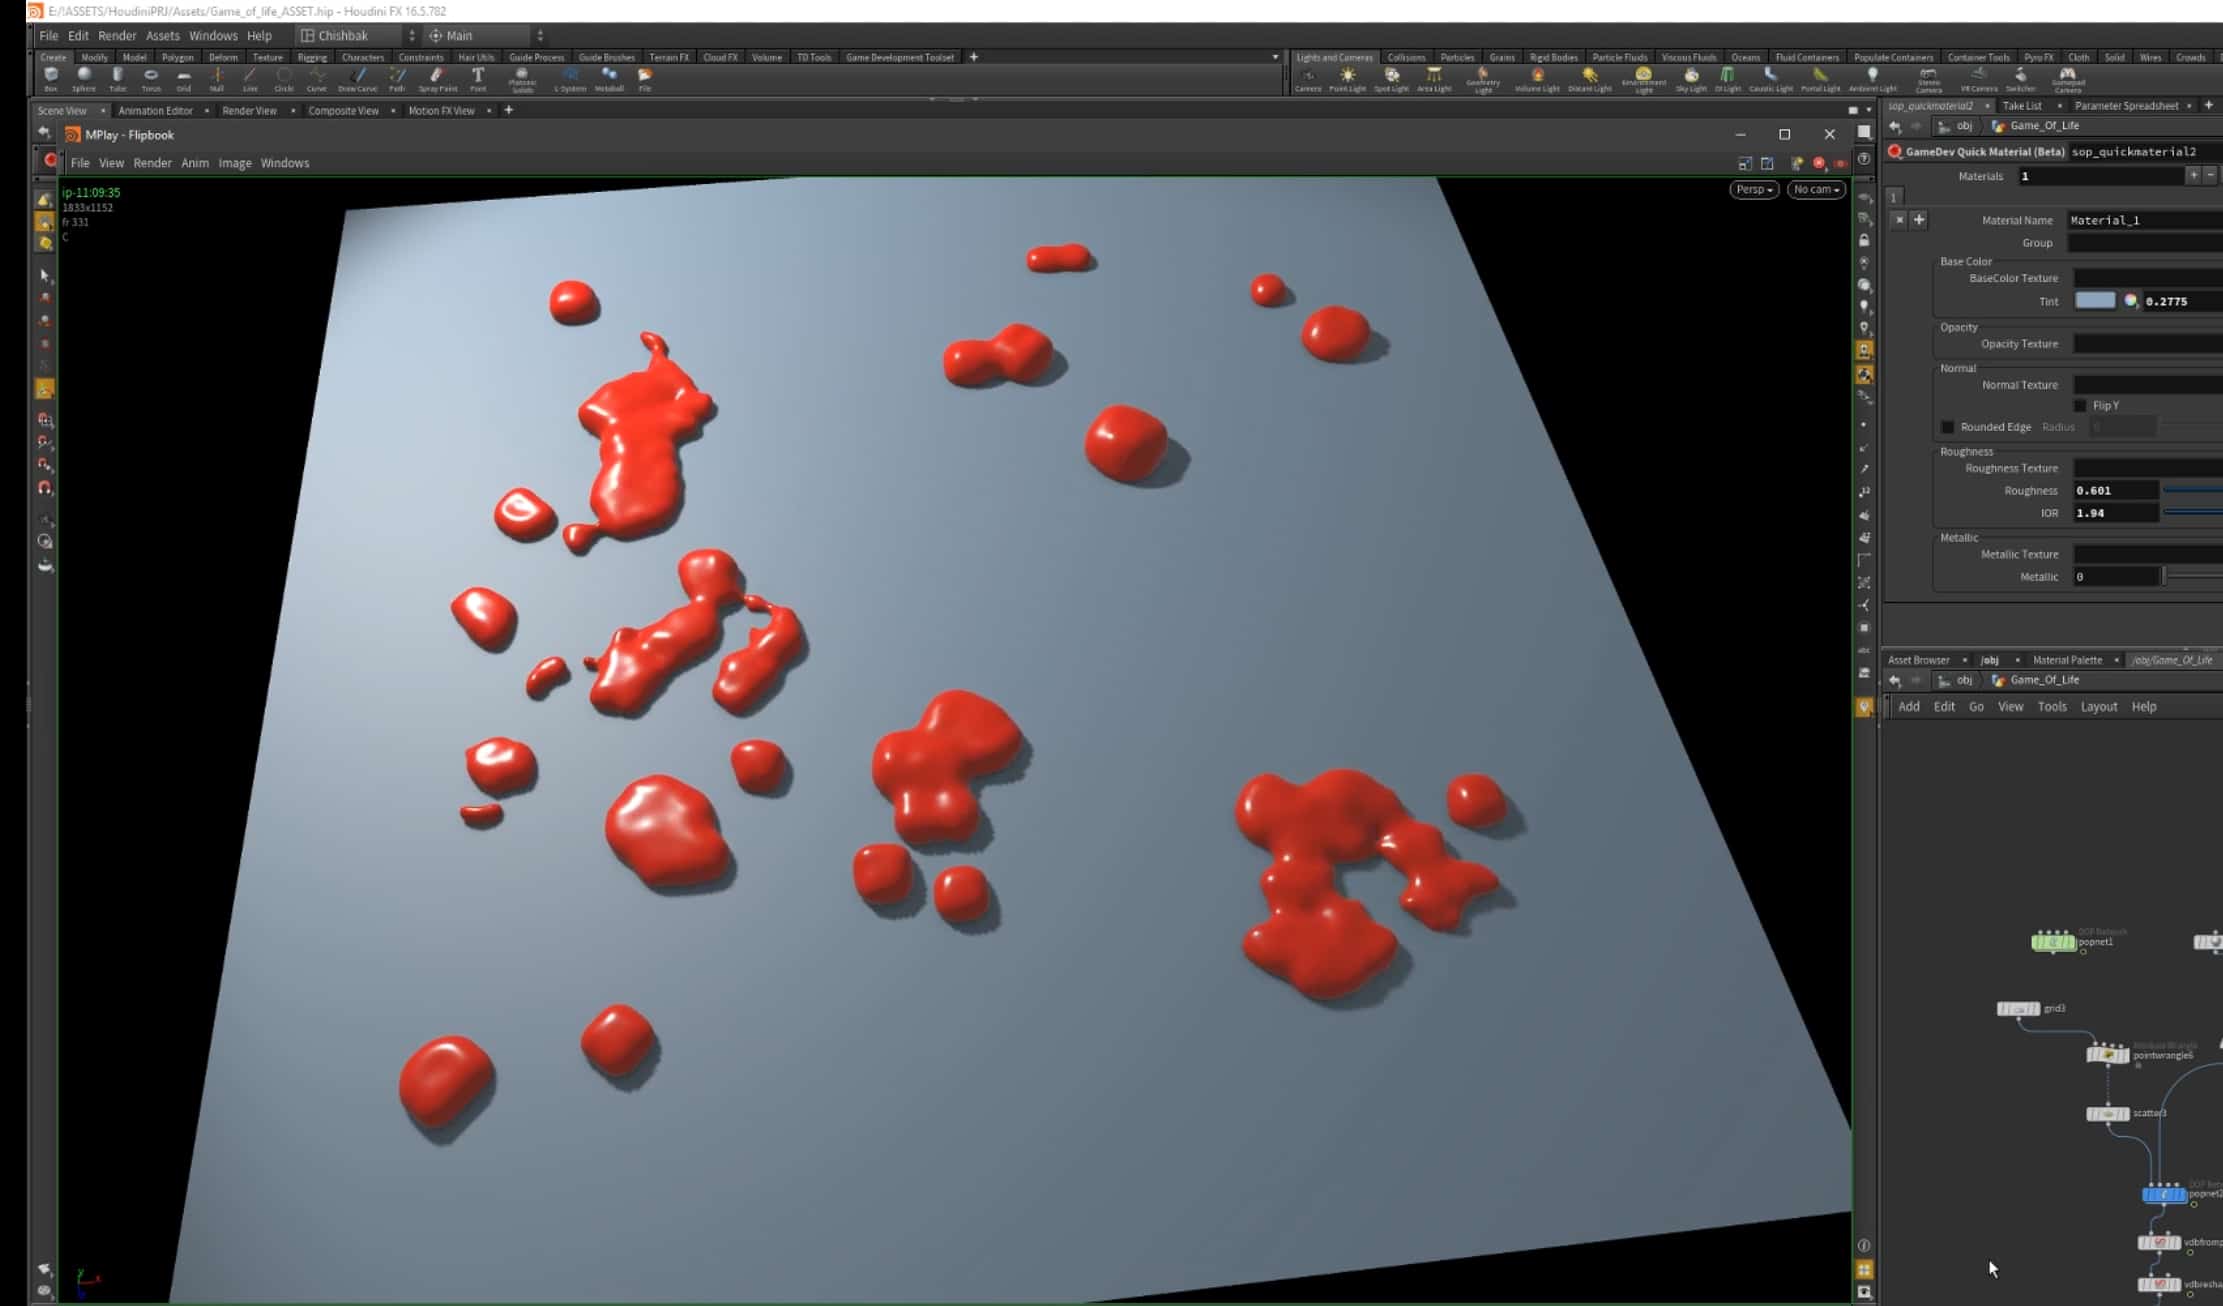Add an Environment Light from the shelf
This screenshot has height=1306, width=2223.
pyautogui.click(x=1644, y=76)
